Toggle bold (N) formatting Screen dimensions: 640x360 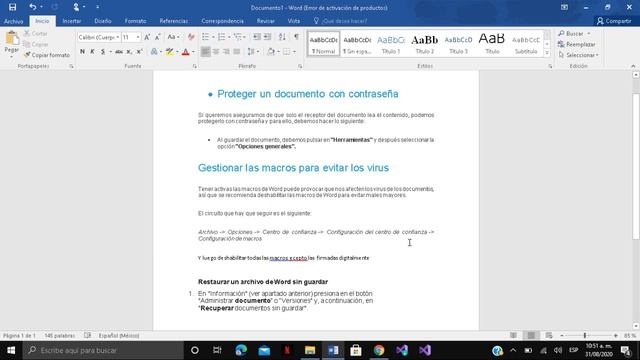pos(82,51)
